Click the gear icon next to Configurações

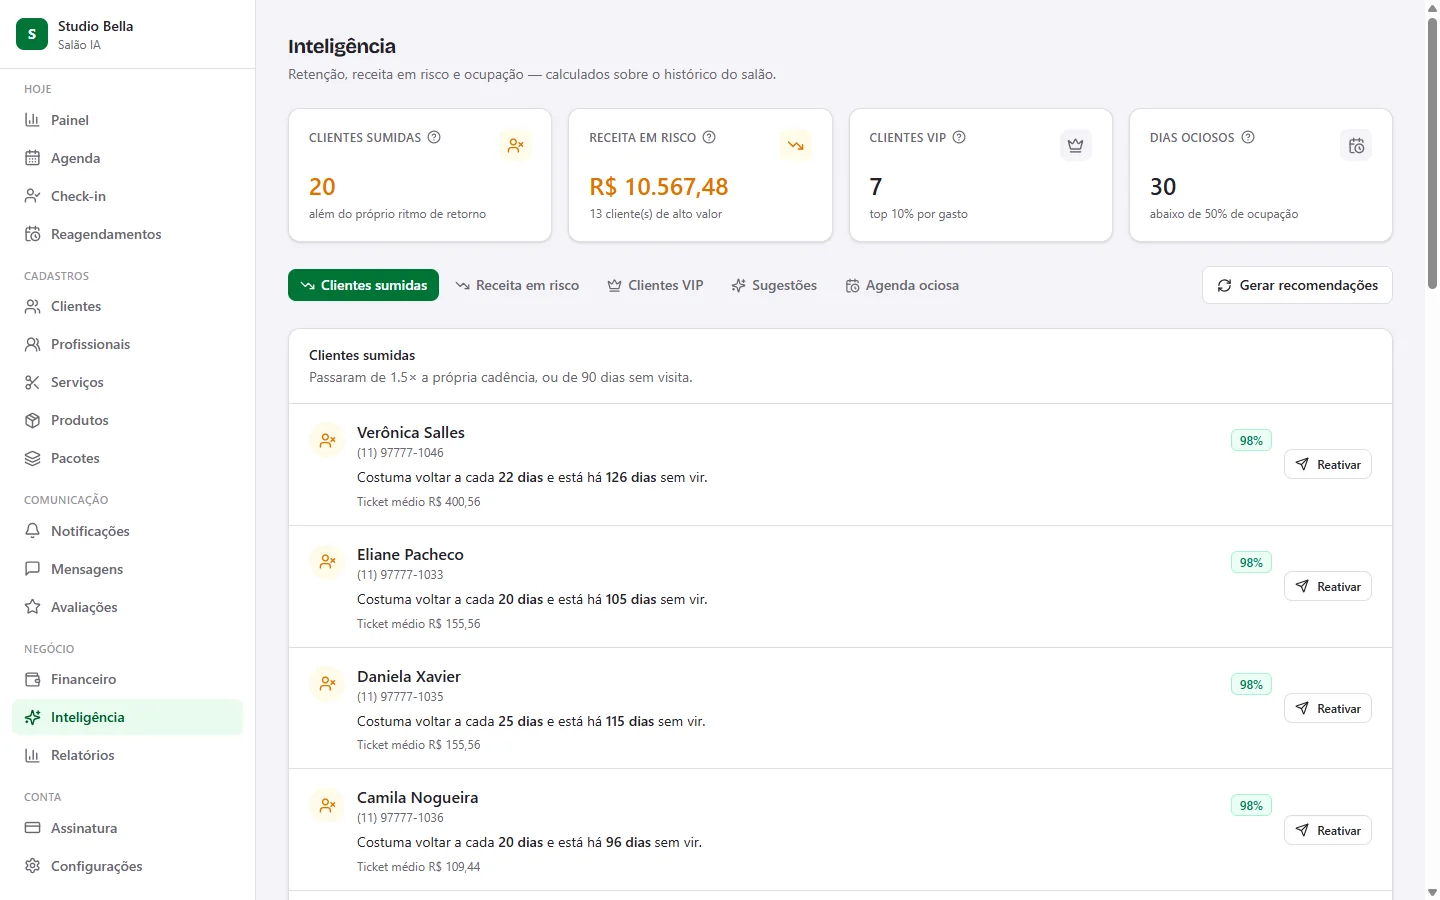point(32,866)
